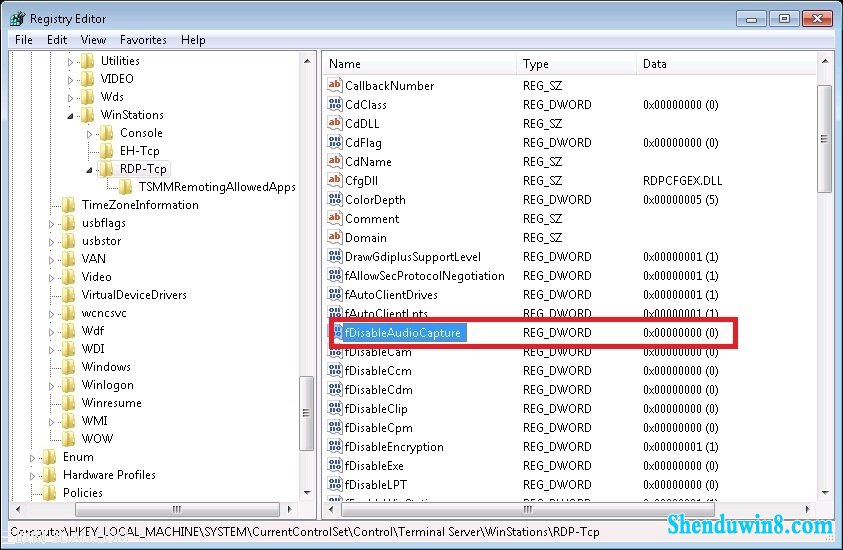Open the Edit menu
This screenshot has height=550, width=843.
[57, 40]
